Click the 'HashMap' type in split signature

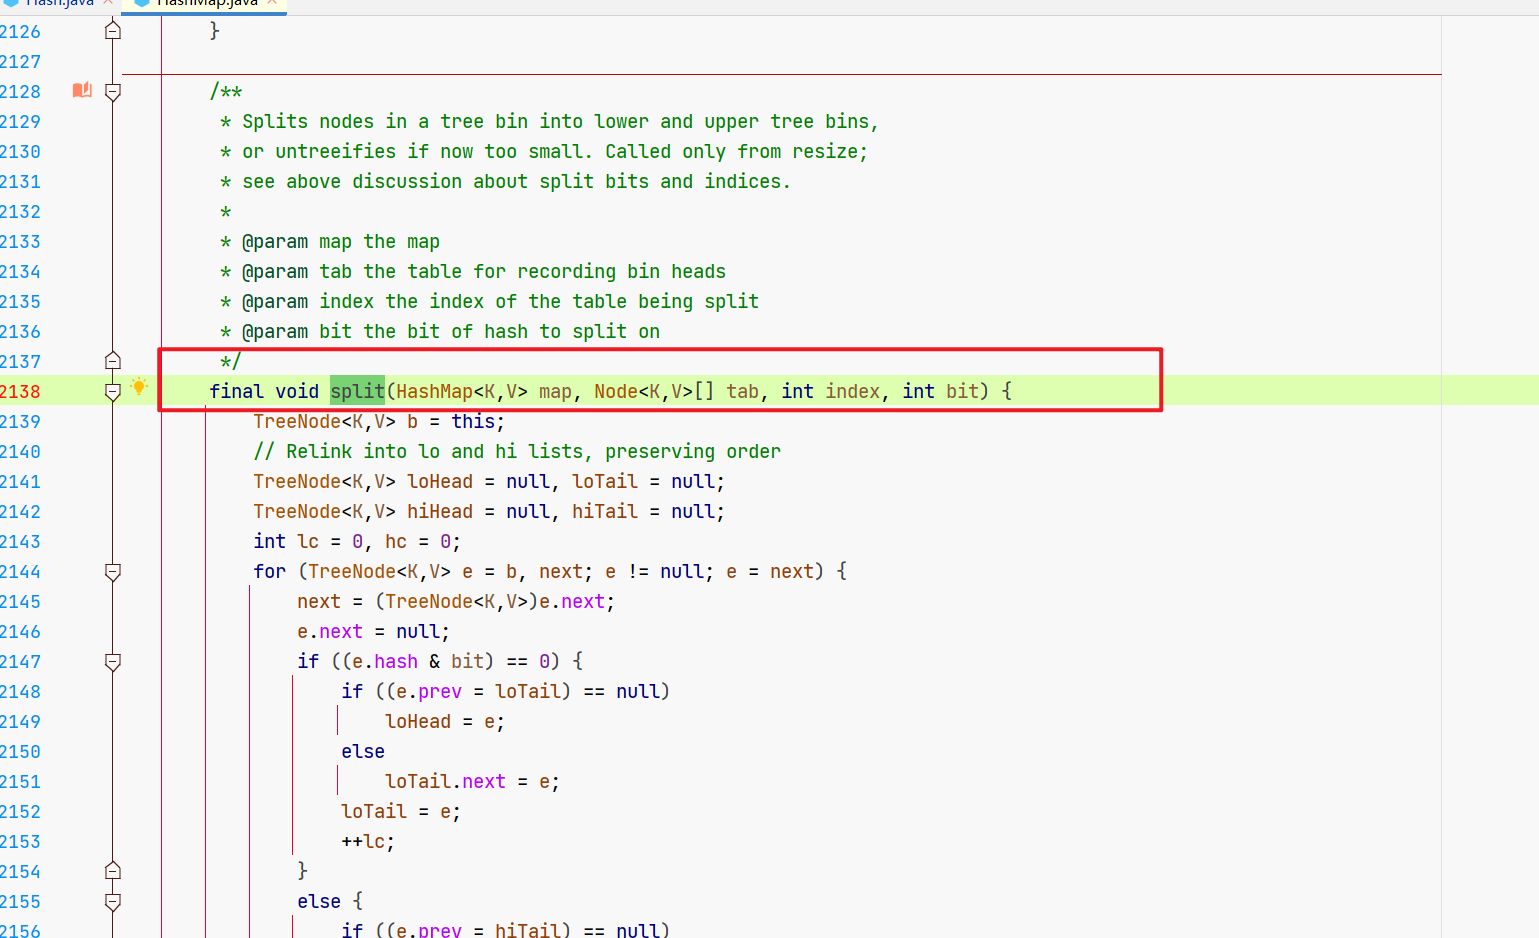point(434,391)
